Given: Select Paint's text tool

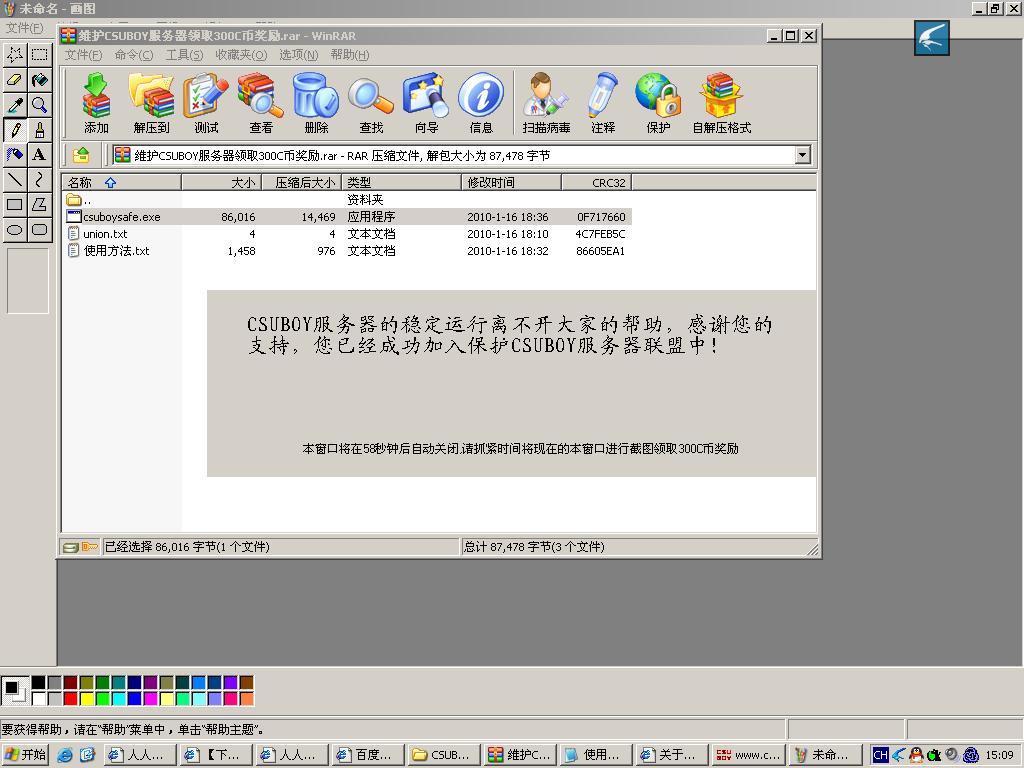Looking at the screenshot, I should 39,154.
